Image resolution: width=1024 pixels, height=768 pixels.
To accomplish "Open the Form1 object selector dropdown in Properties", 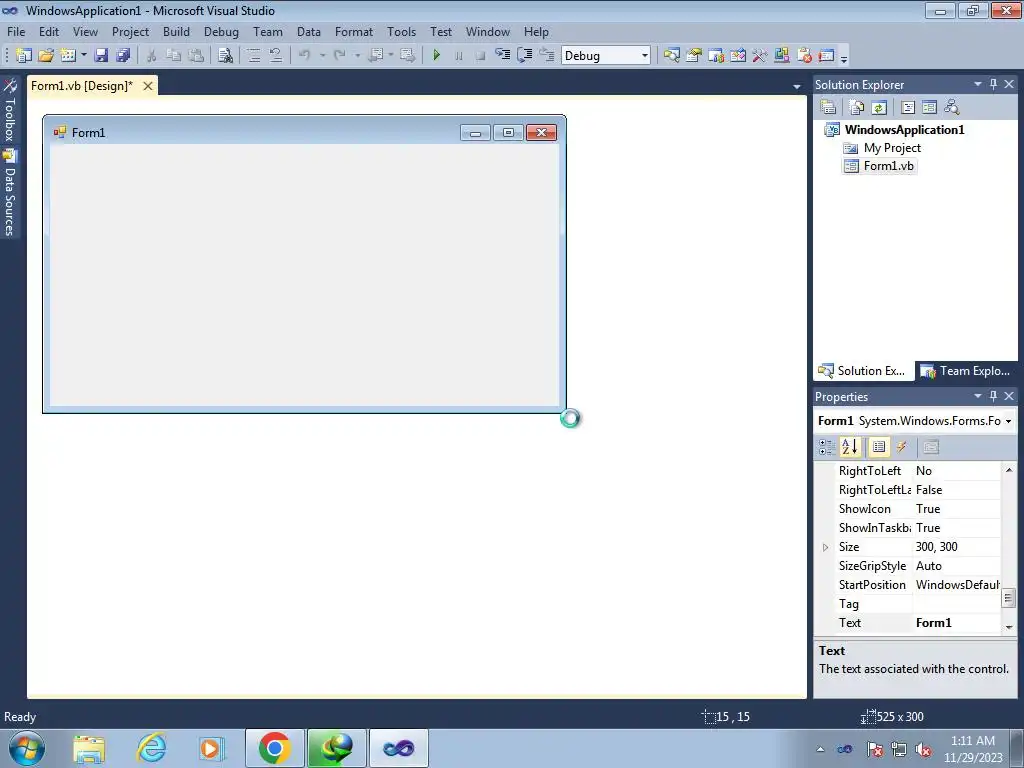I will [1008, 421].
